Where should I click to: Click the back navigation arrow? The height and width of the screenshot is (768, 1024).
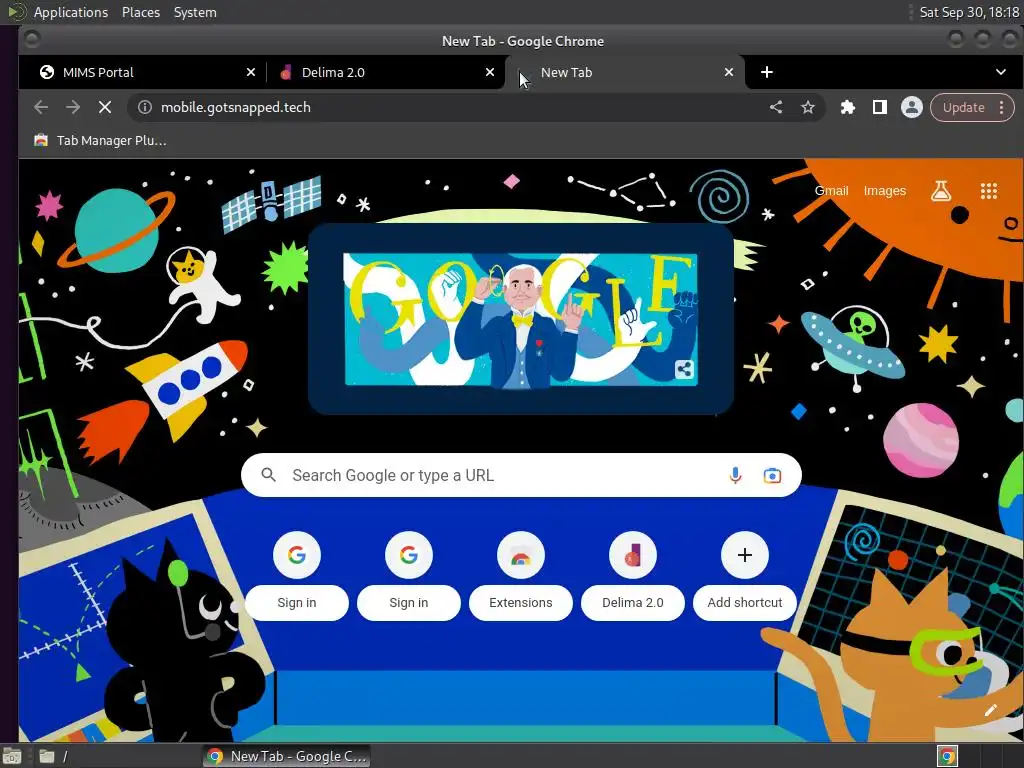coord(40,107)
